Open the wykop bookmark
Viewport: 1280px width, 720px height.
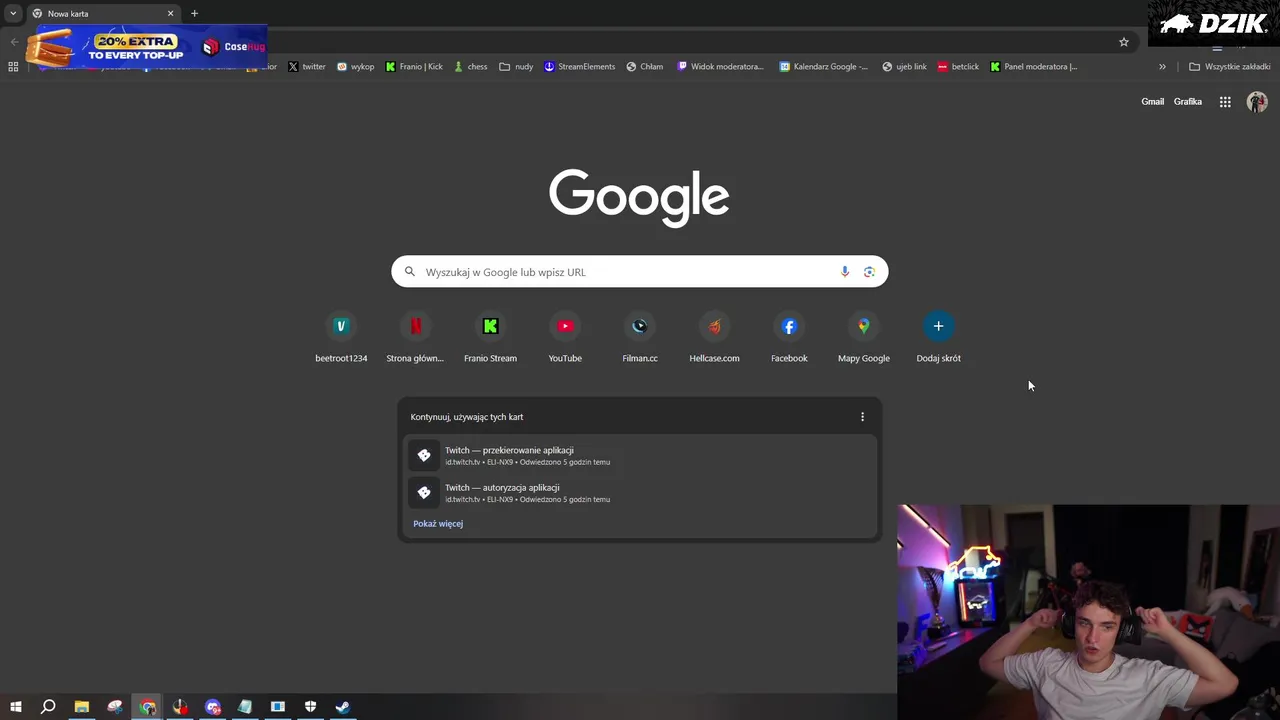[355, 67]
